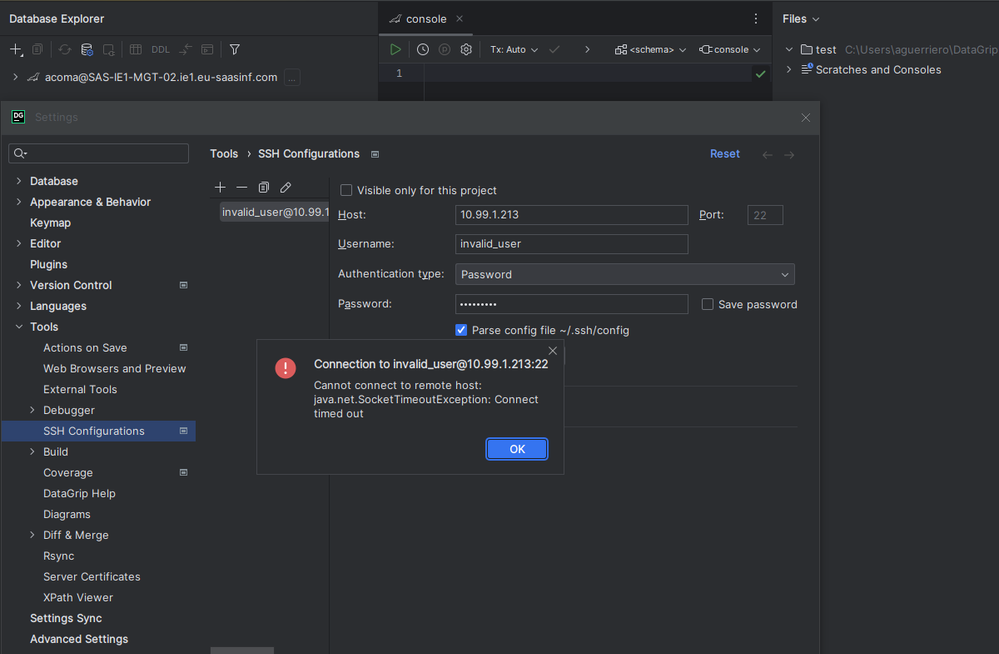Image resolution: width=999 pixels, height=654 pixels.
Task: Add a new SSH configuration with plus icon
Action: pos(221,188)
